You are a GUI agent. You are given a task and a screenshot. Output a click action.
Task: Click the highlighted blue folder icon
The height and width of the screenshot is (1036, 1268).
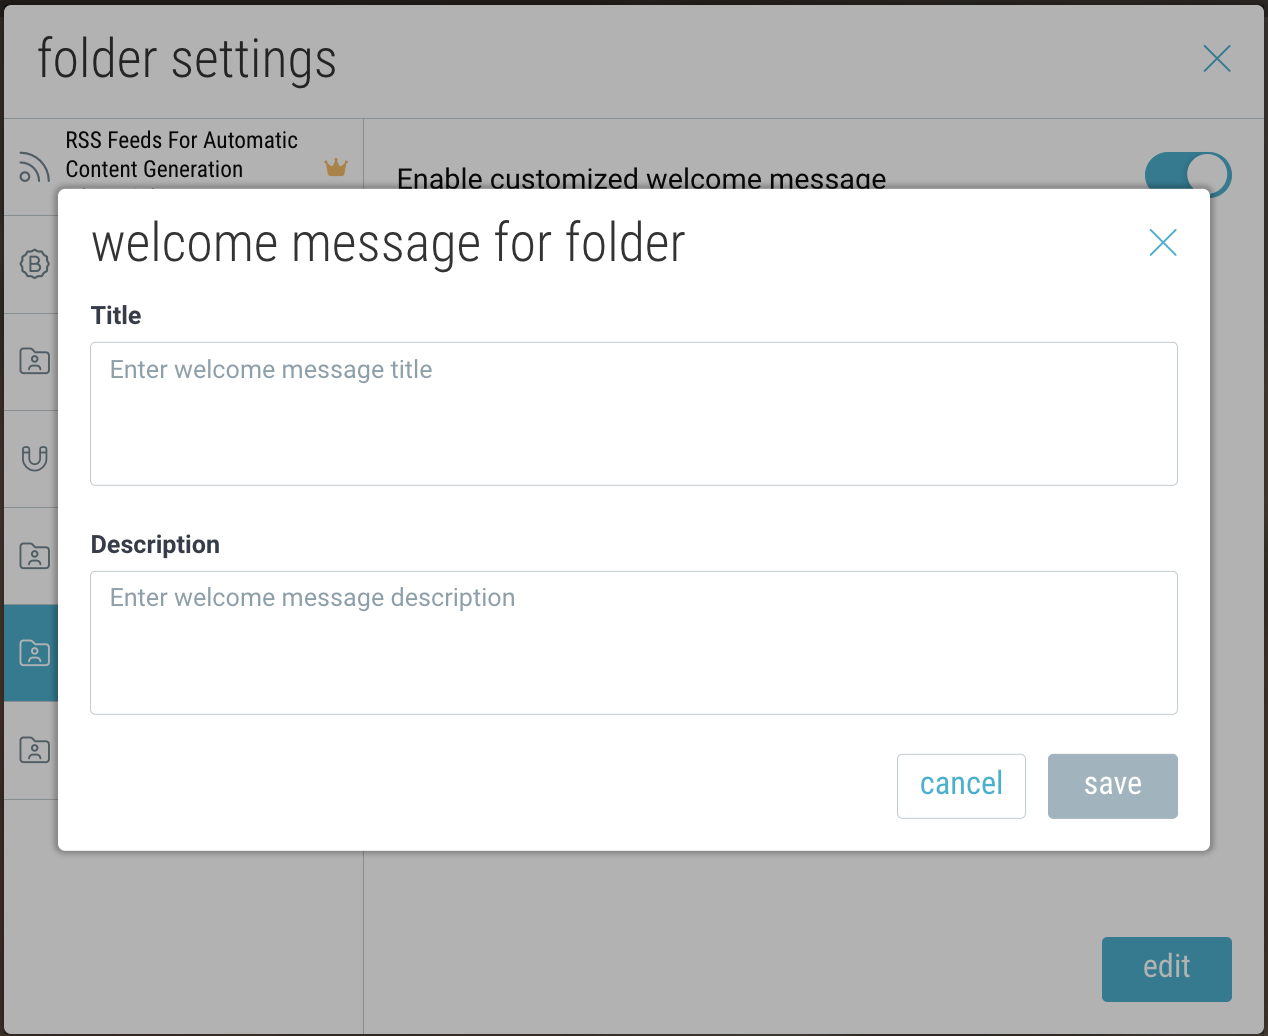point(34,653)
